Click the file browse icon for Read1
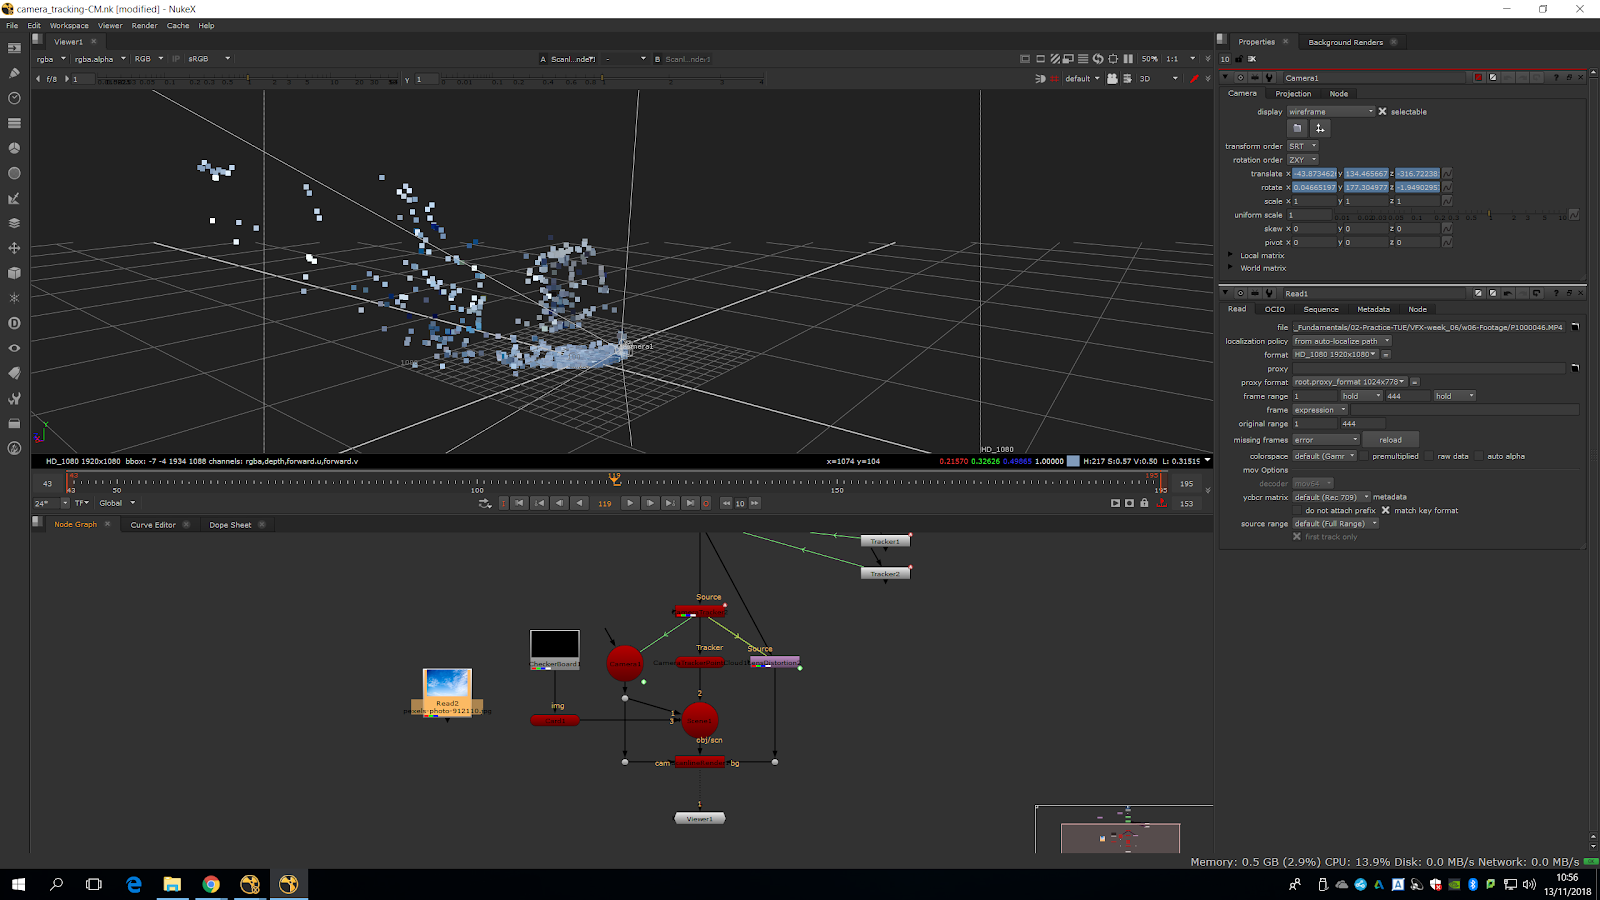Viewport: 1600px width, 900px height. click(1574, 327)
